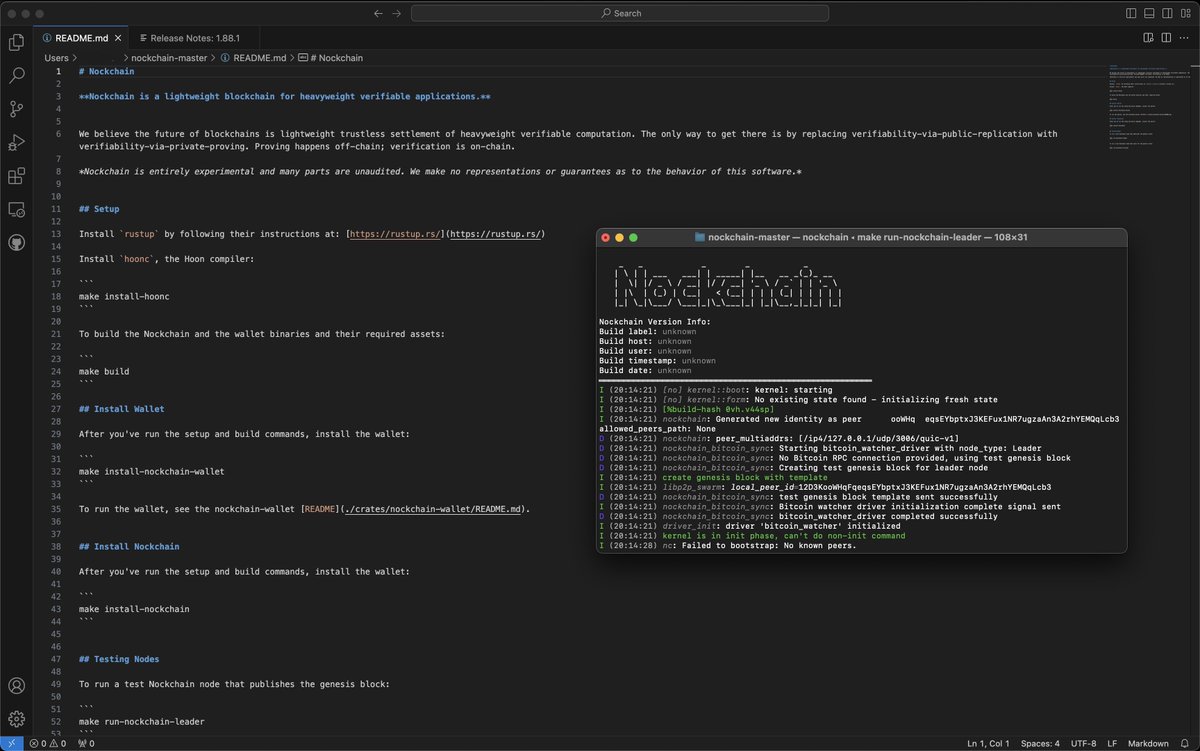Change encoding via UTF-8
Screen dimensions: 1200x751
pos(1083,743)
